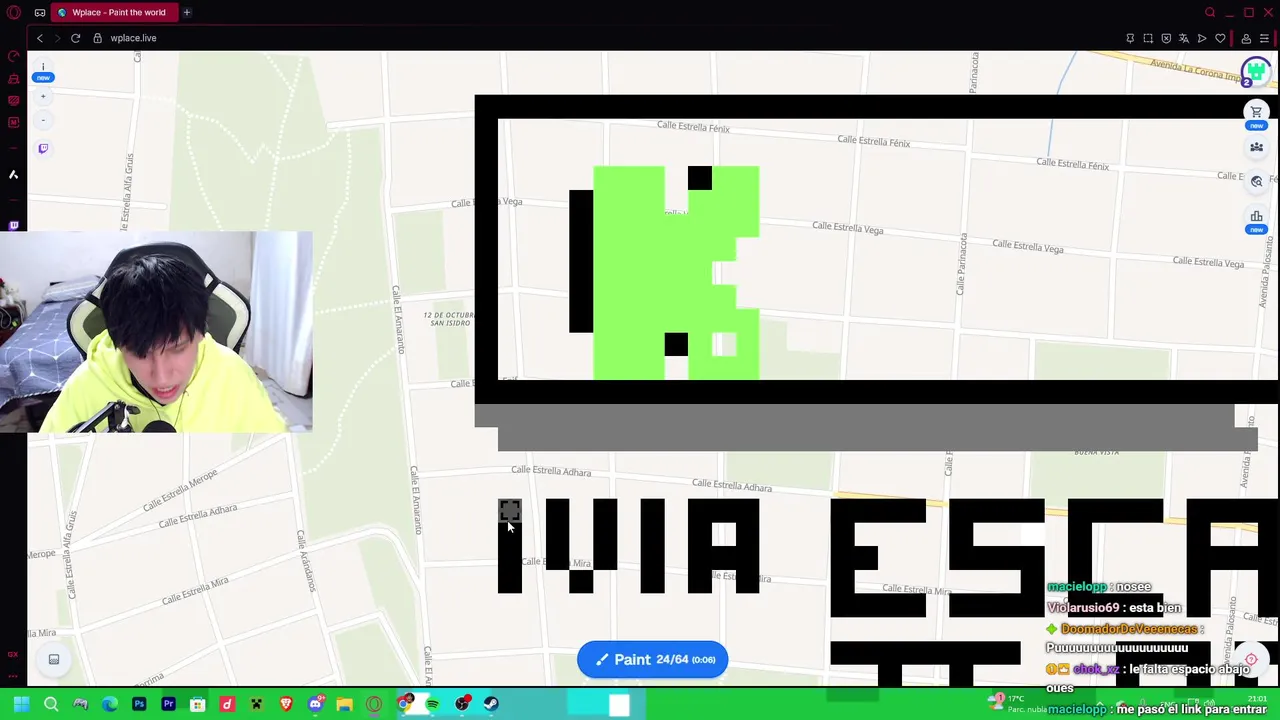This screenshot has width=1280, height=720.
Task: Reload the wplace.live page
Action: (x=75, y=38)
